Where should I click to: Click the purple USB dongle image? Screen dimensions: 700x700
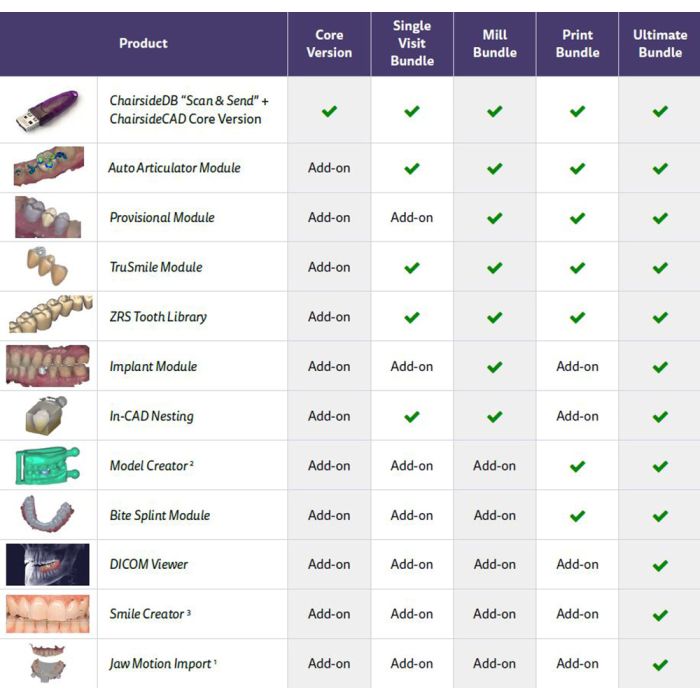pos(47,111)
